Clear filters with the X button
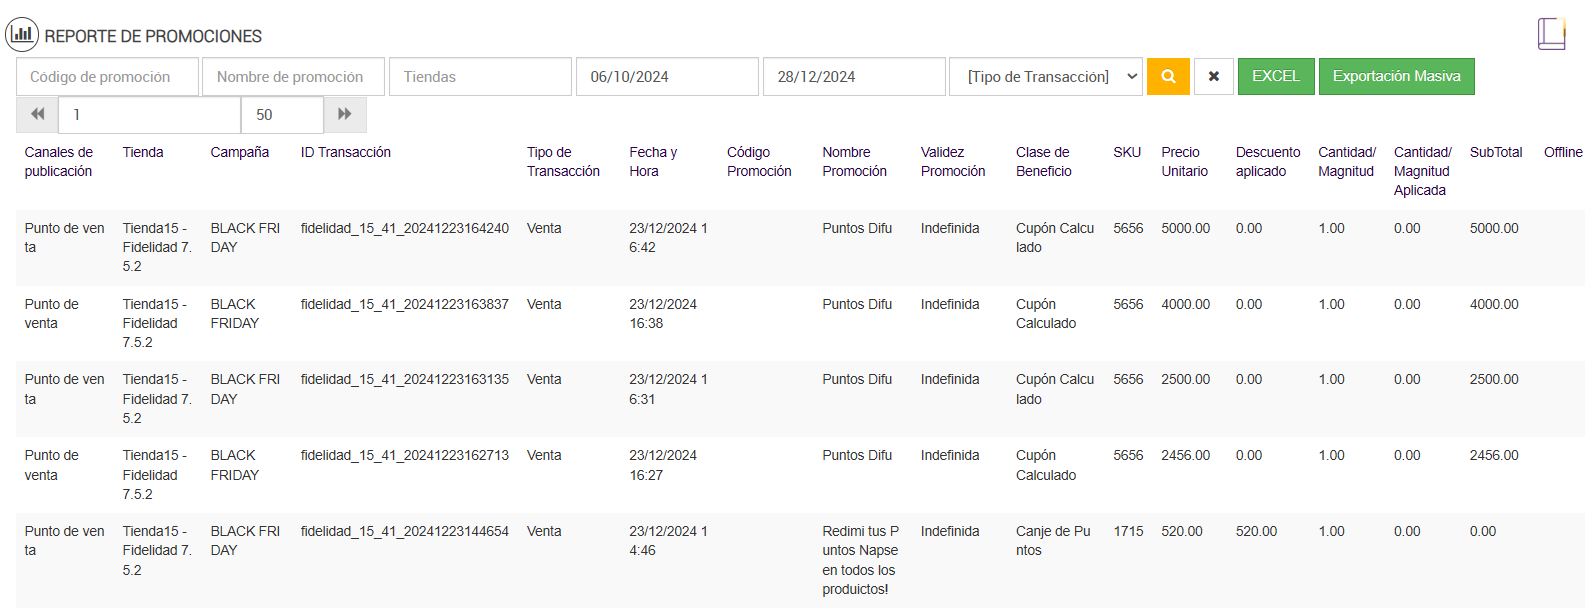Screen dimensions: 1585x610 coord(1213,77)
